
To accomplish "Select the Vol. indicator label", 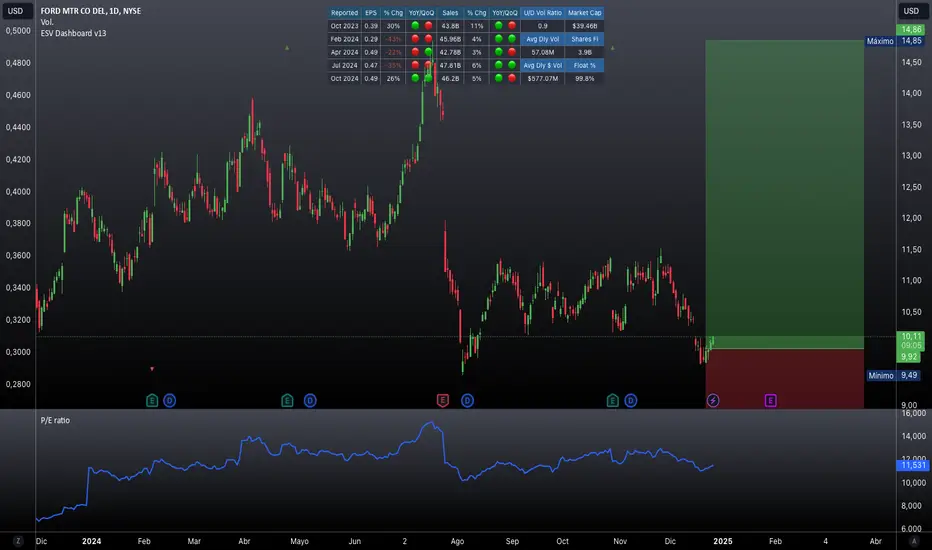I will point(47,22).
